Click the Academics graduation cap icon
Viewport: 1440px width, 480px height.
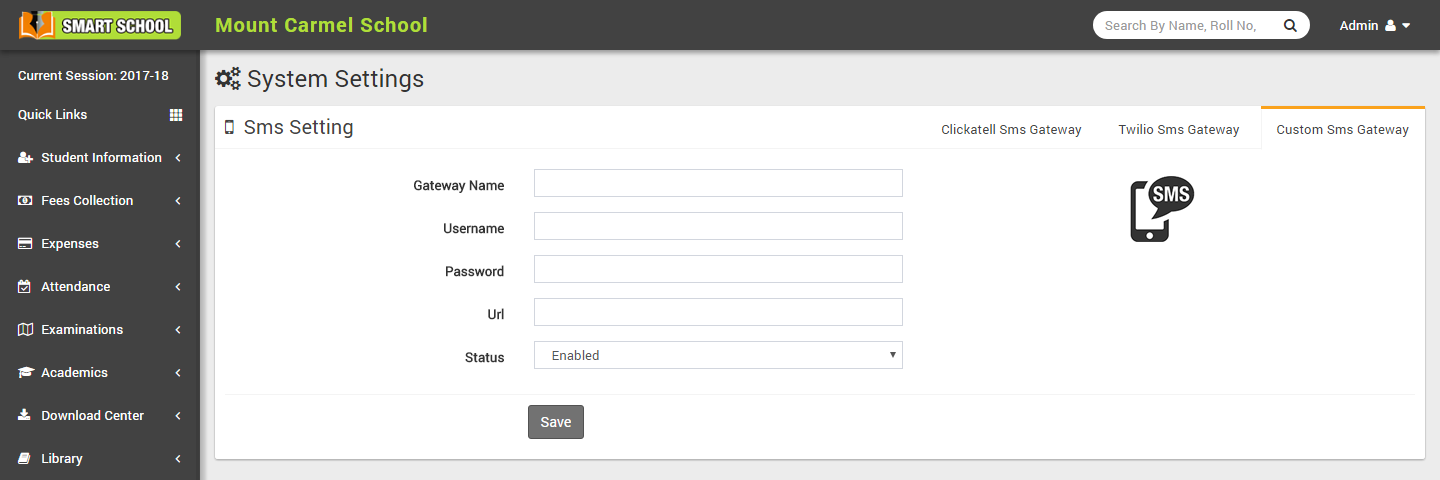tap(25, 373)
